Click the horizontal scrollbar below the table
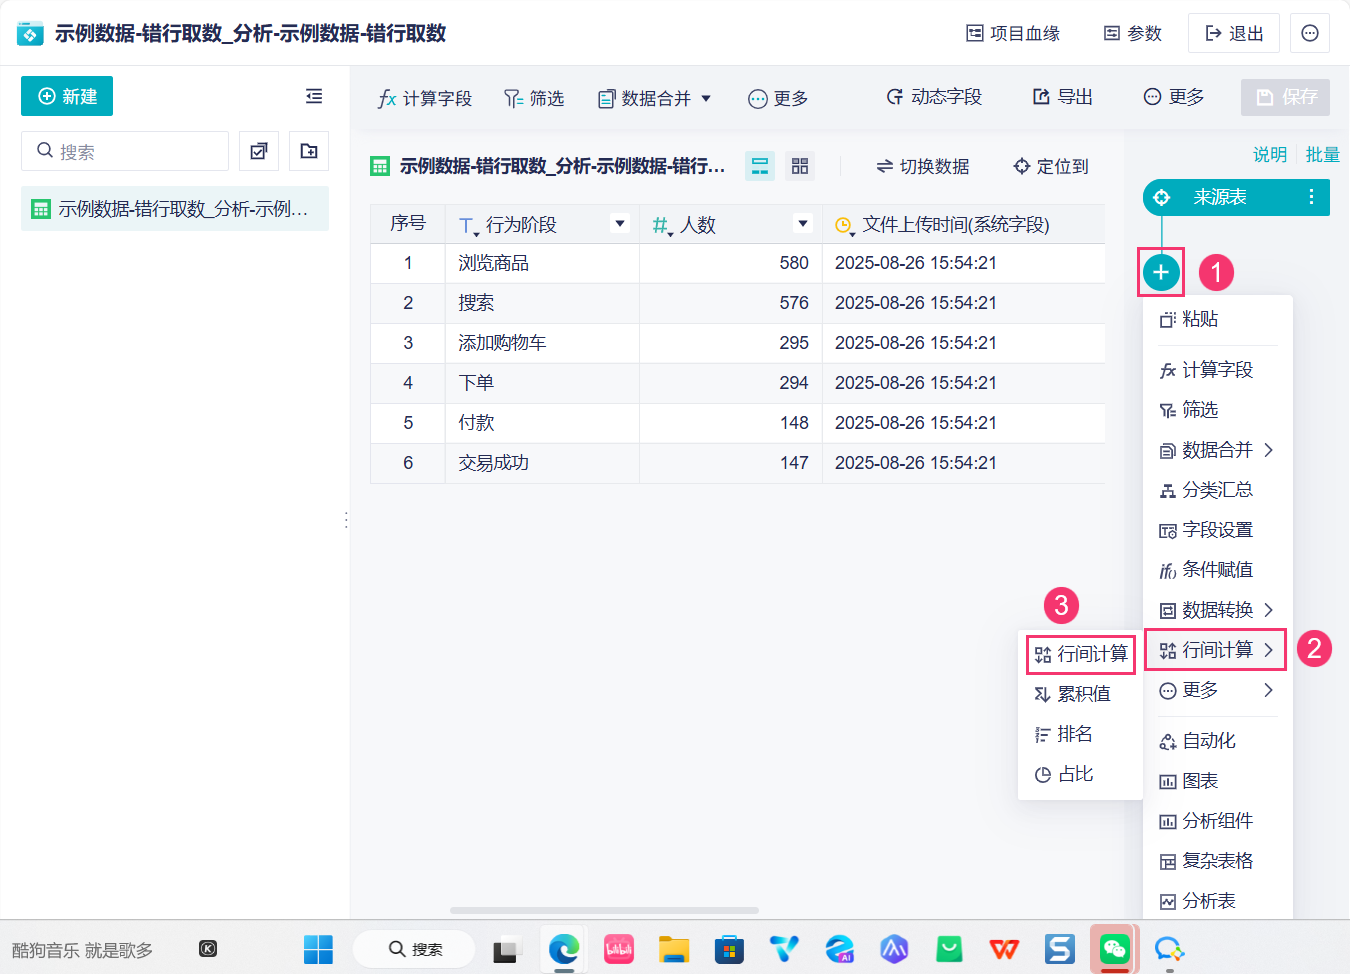Viewport: 1350px width, 974px height. [604, 910]
